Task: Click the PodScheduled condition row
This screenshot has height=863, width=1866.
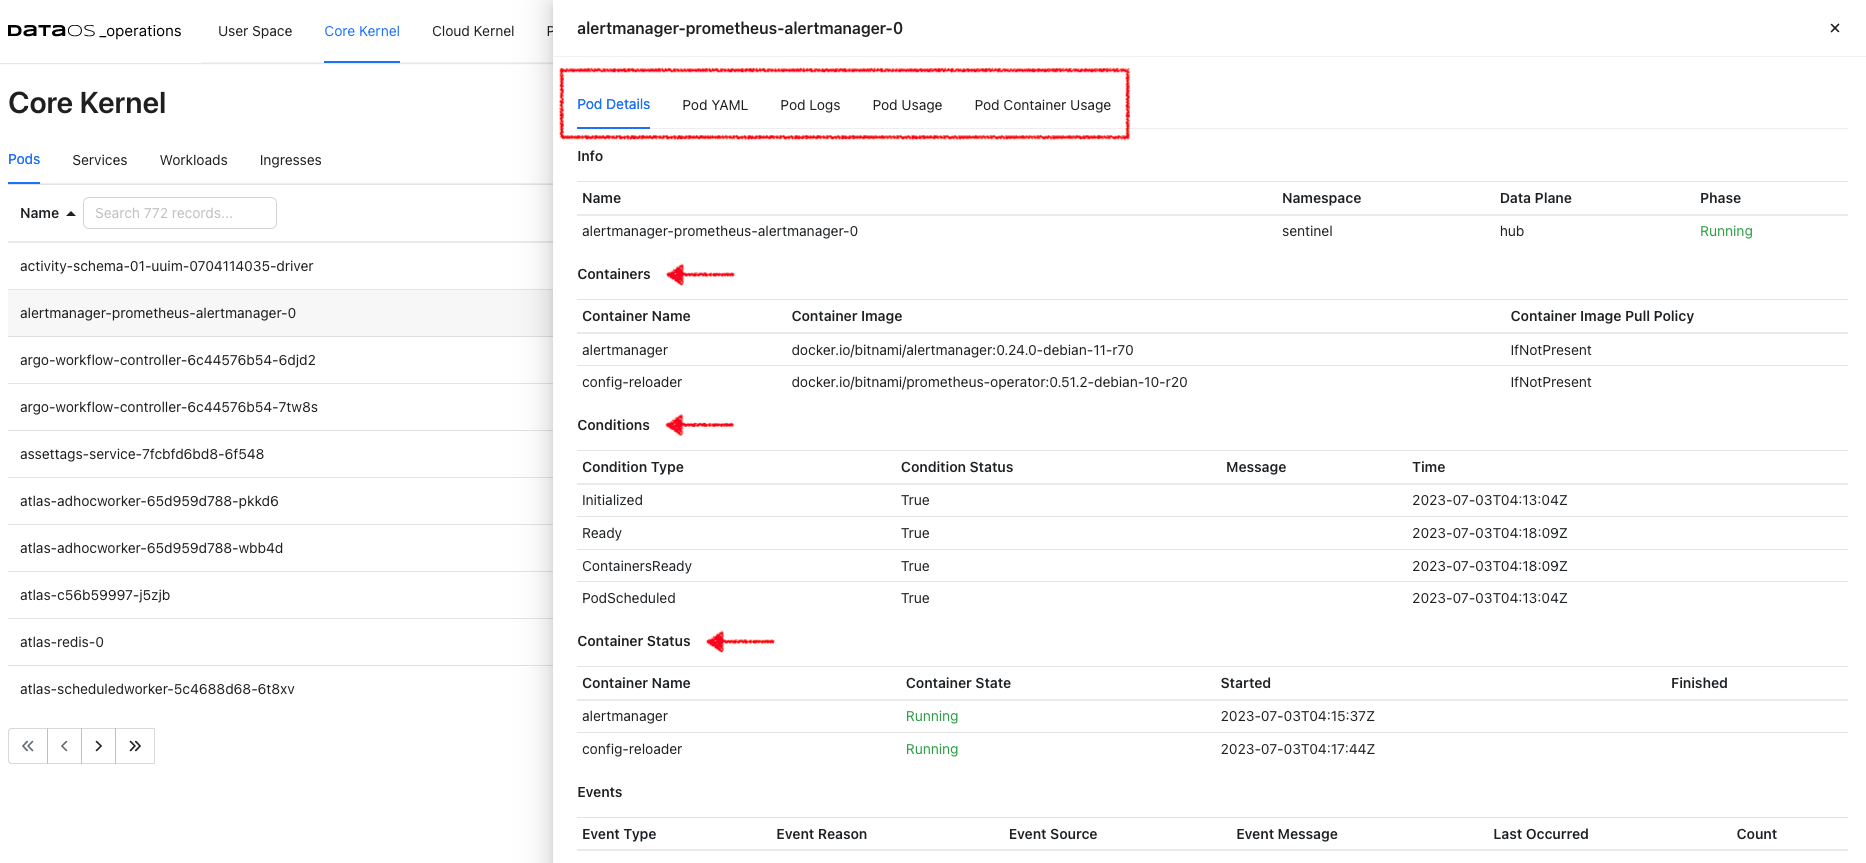Action: coord(1212,598)
